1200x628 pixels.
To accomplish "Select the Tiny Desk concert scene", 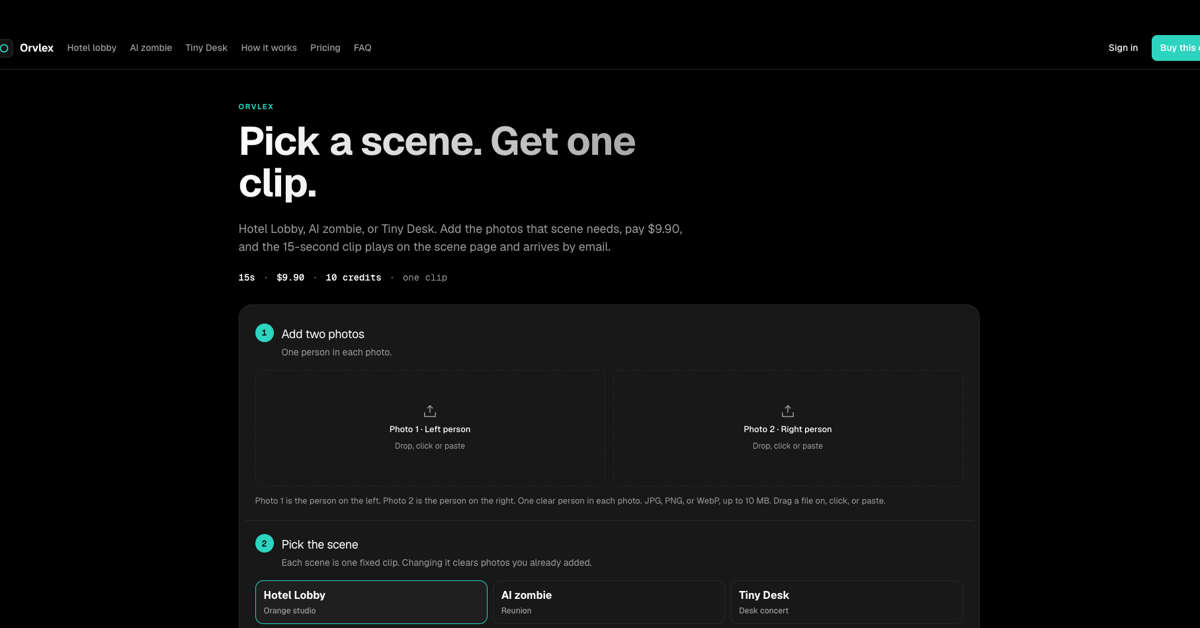I will point(846,602).
